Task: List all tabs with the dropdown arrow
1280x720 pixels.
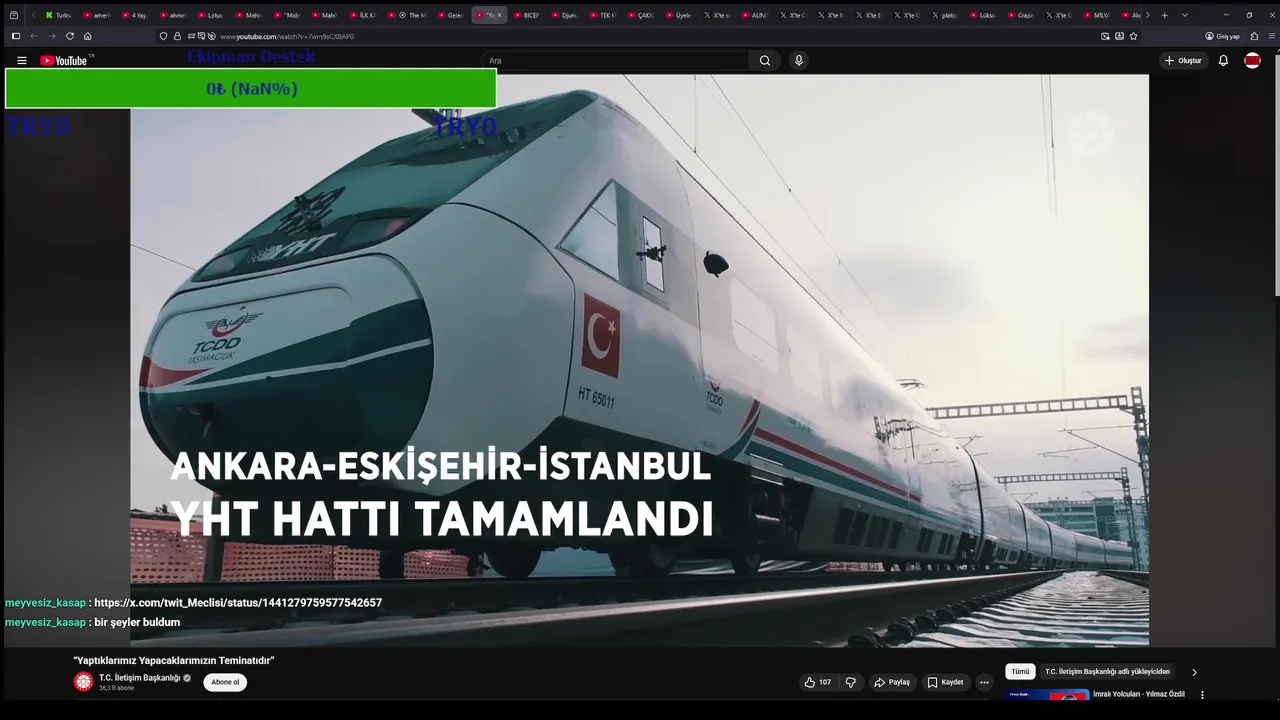Action: pos(1185,15)
